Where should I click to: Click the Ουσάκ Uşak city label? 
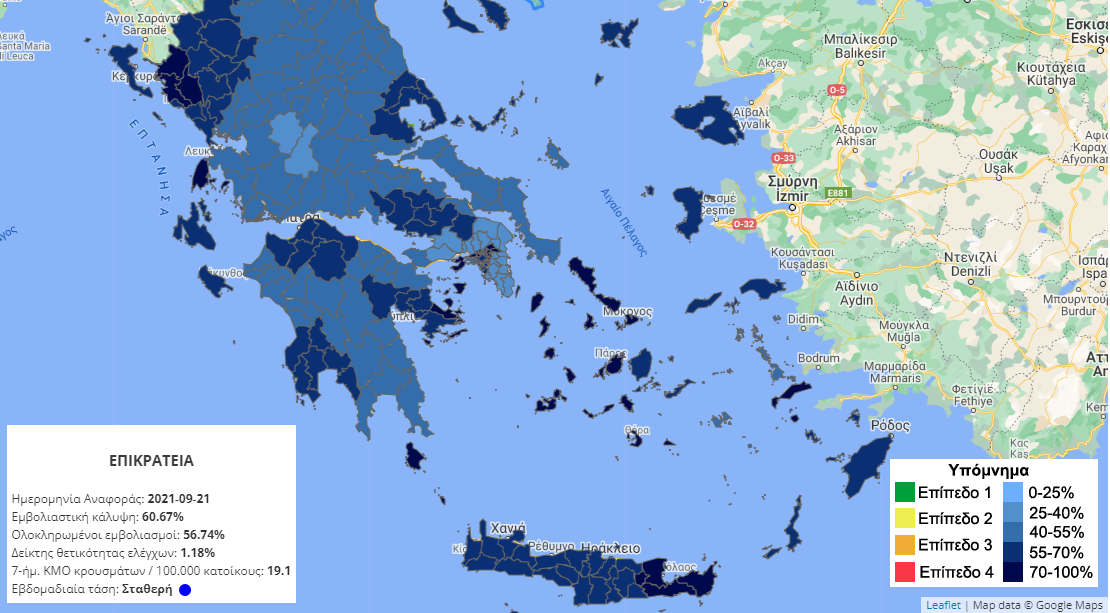click(x=999, y=161)
